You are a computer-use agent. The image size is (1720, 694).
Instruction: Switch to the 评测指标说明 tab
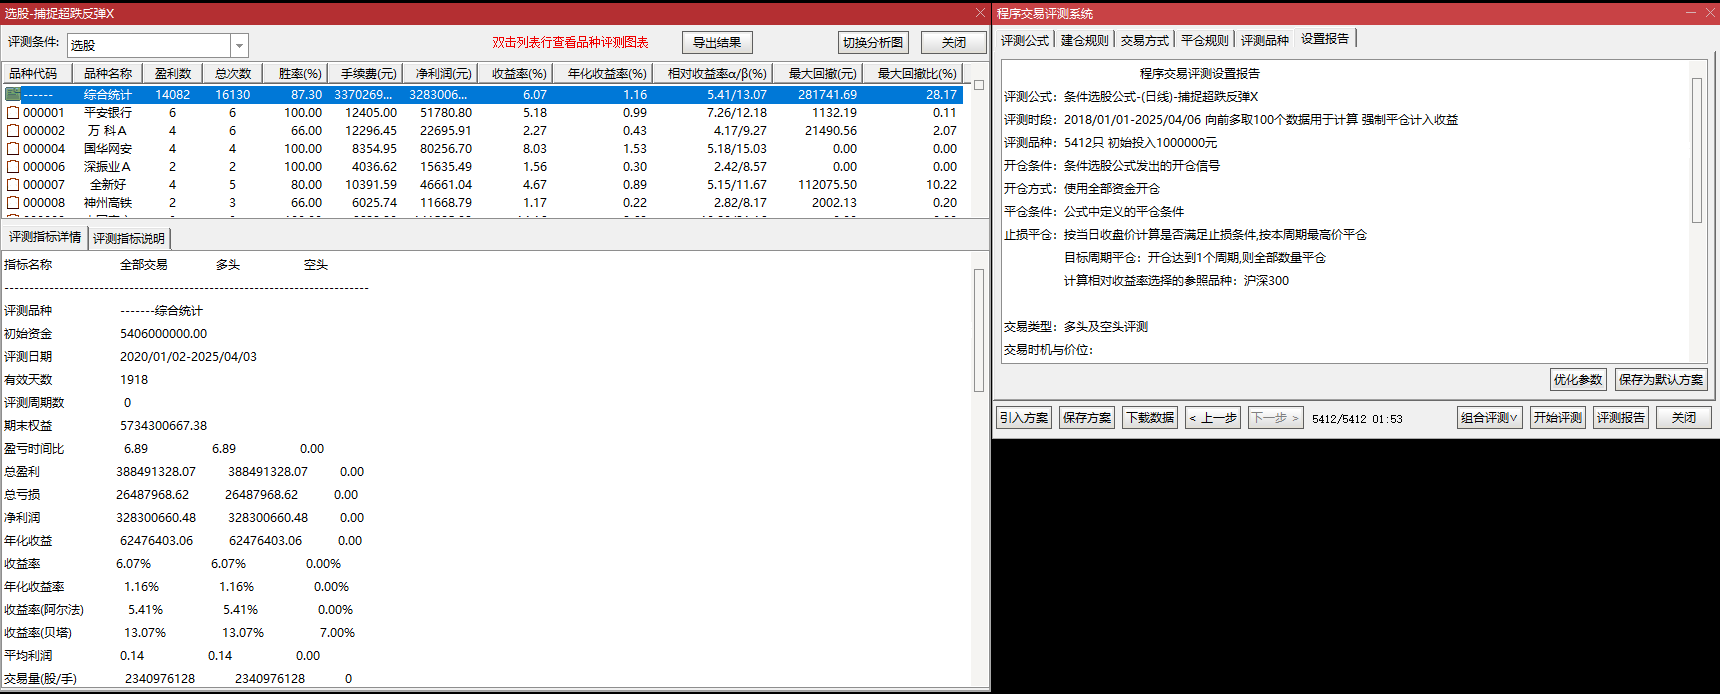tap(129, 239)
